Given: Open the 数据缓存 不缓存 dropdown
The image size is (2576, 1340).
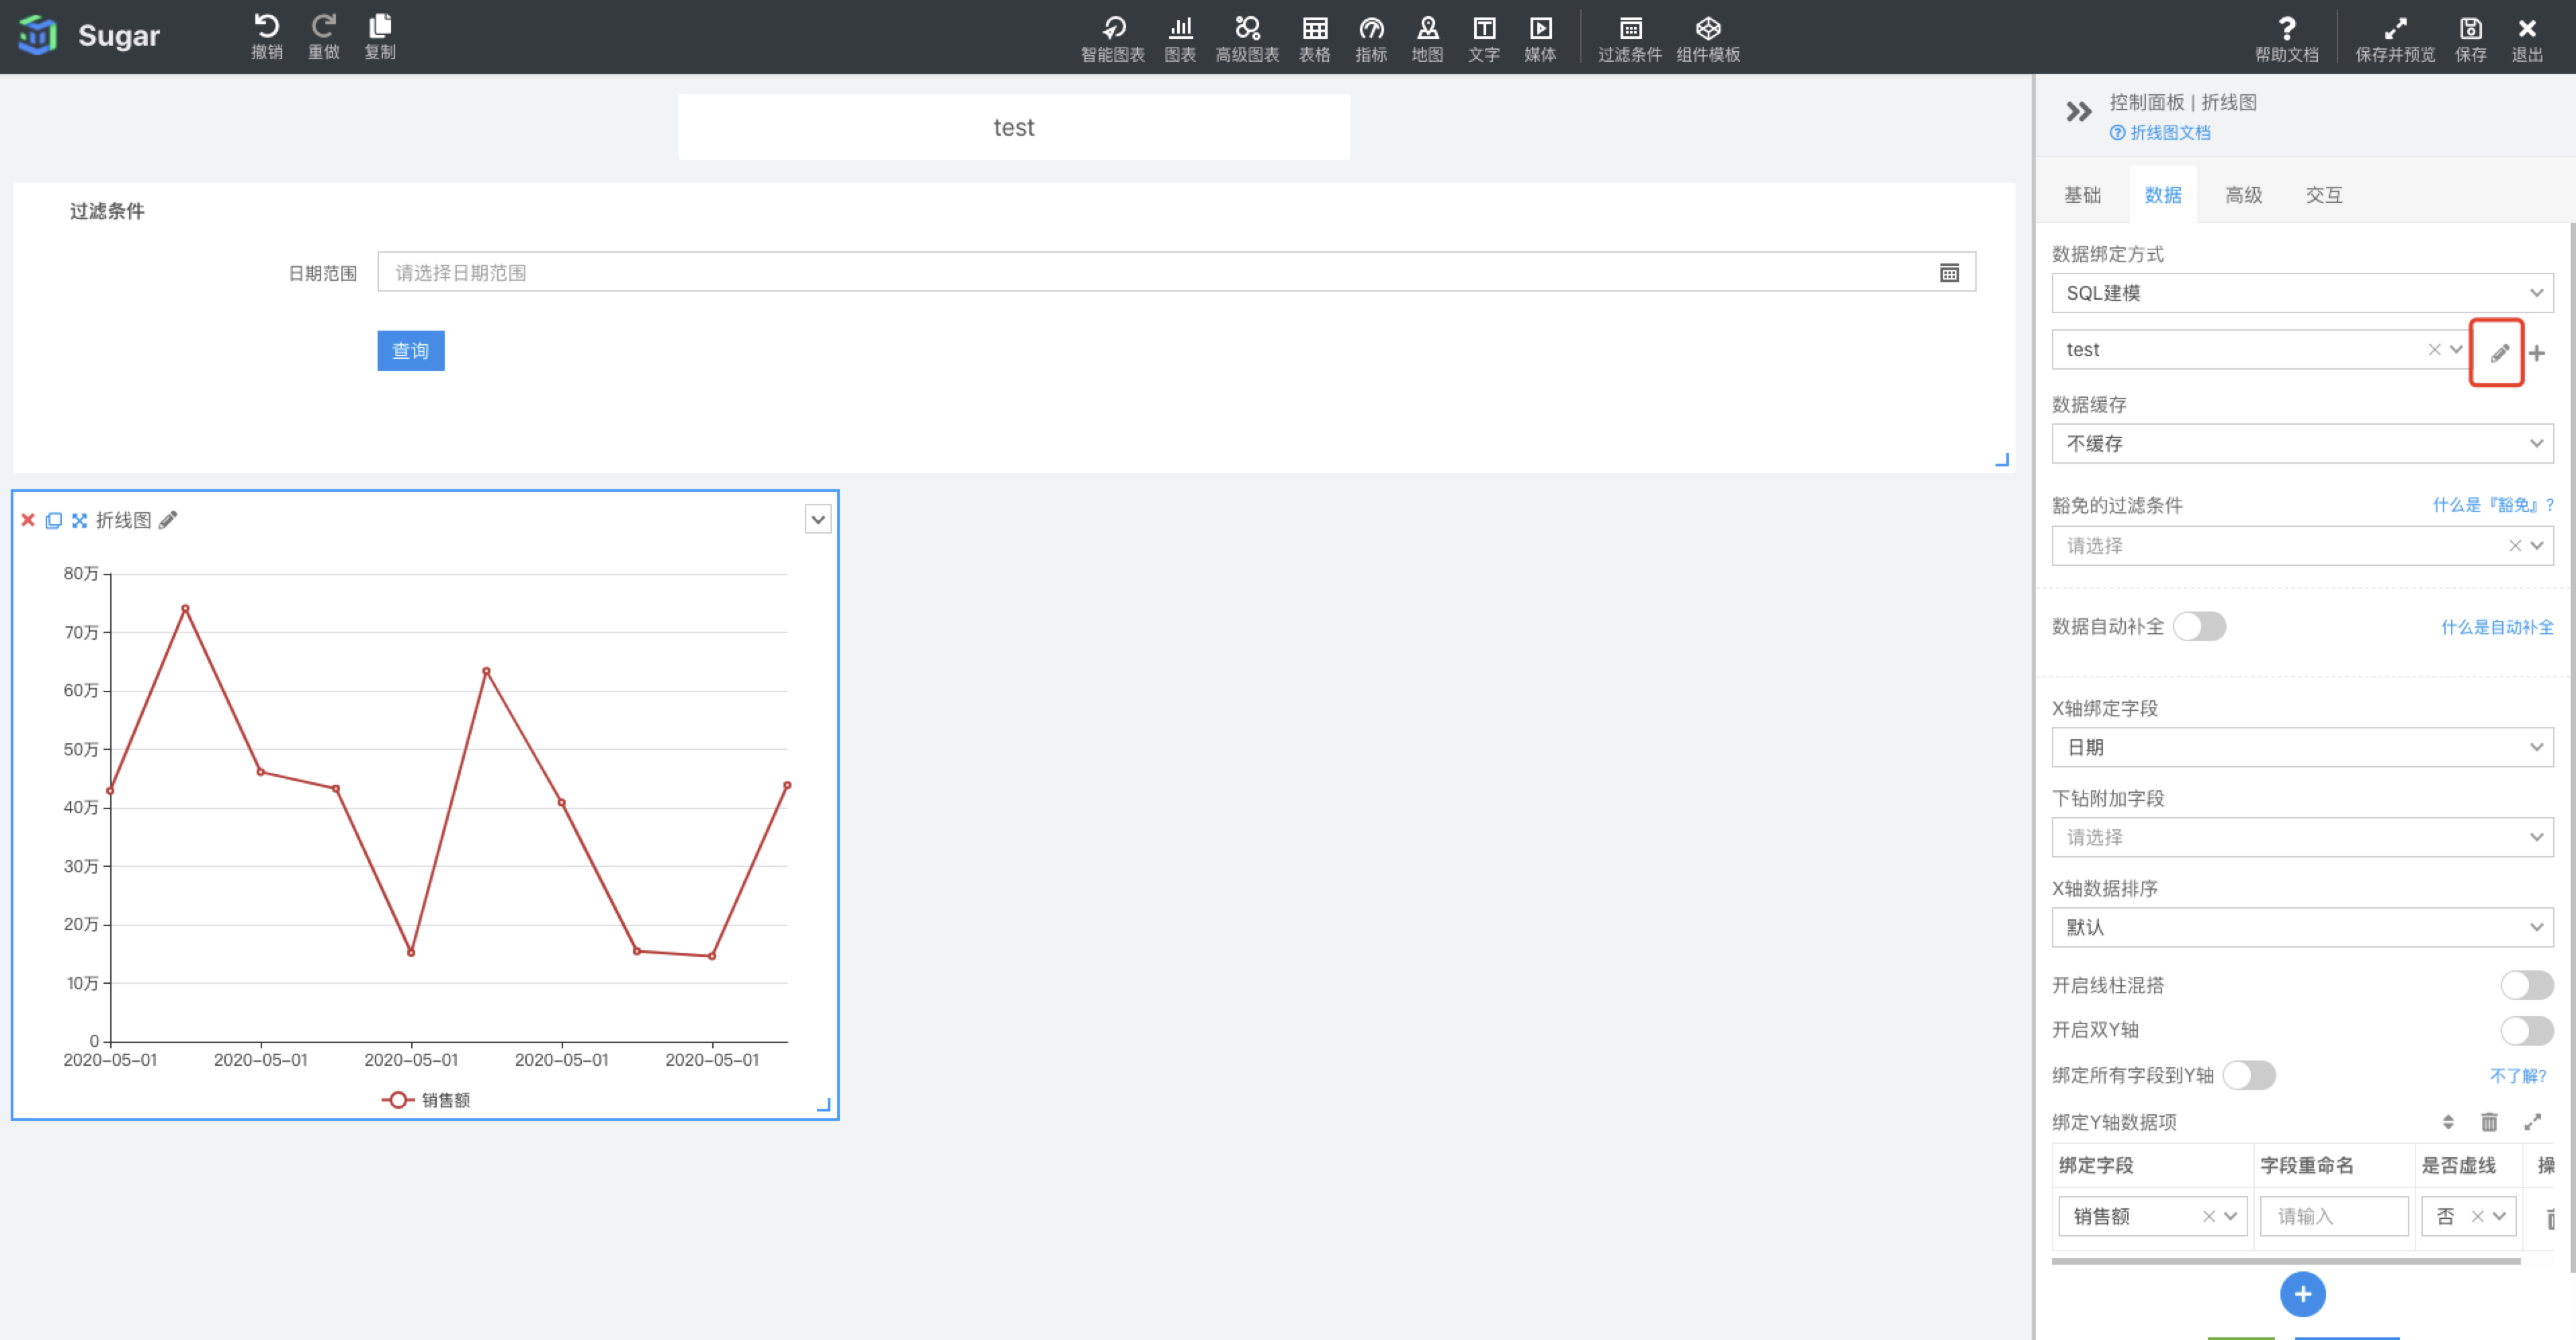Looking at the screenshot, I should point(2301,443).
